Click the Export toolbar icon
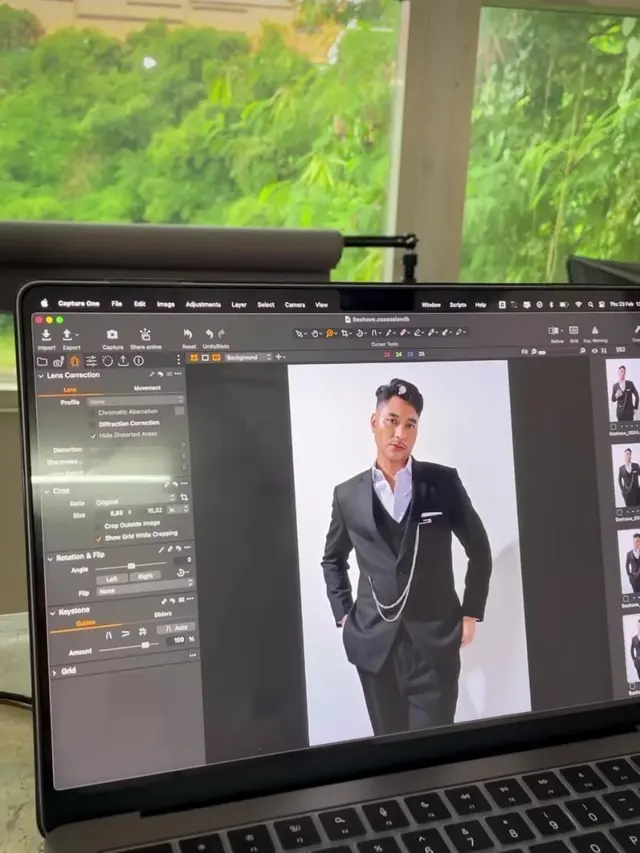Image resolution: width=640 pixels, height=853 pixels. (68, 335)
